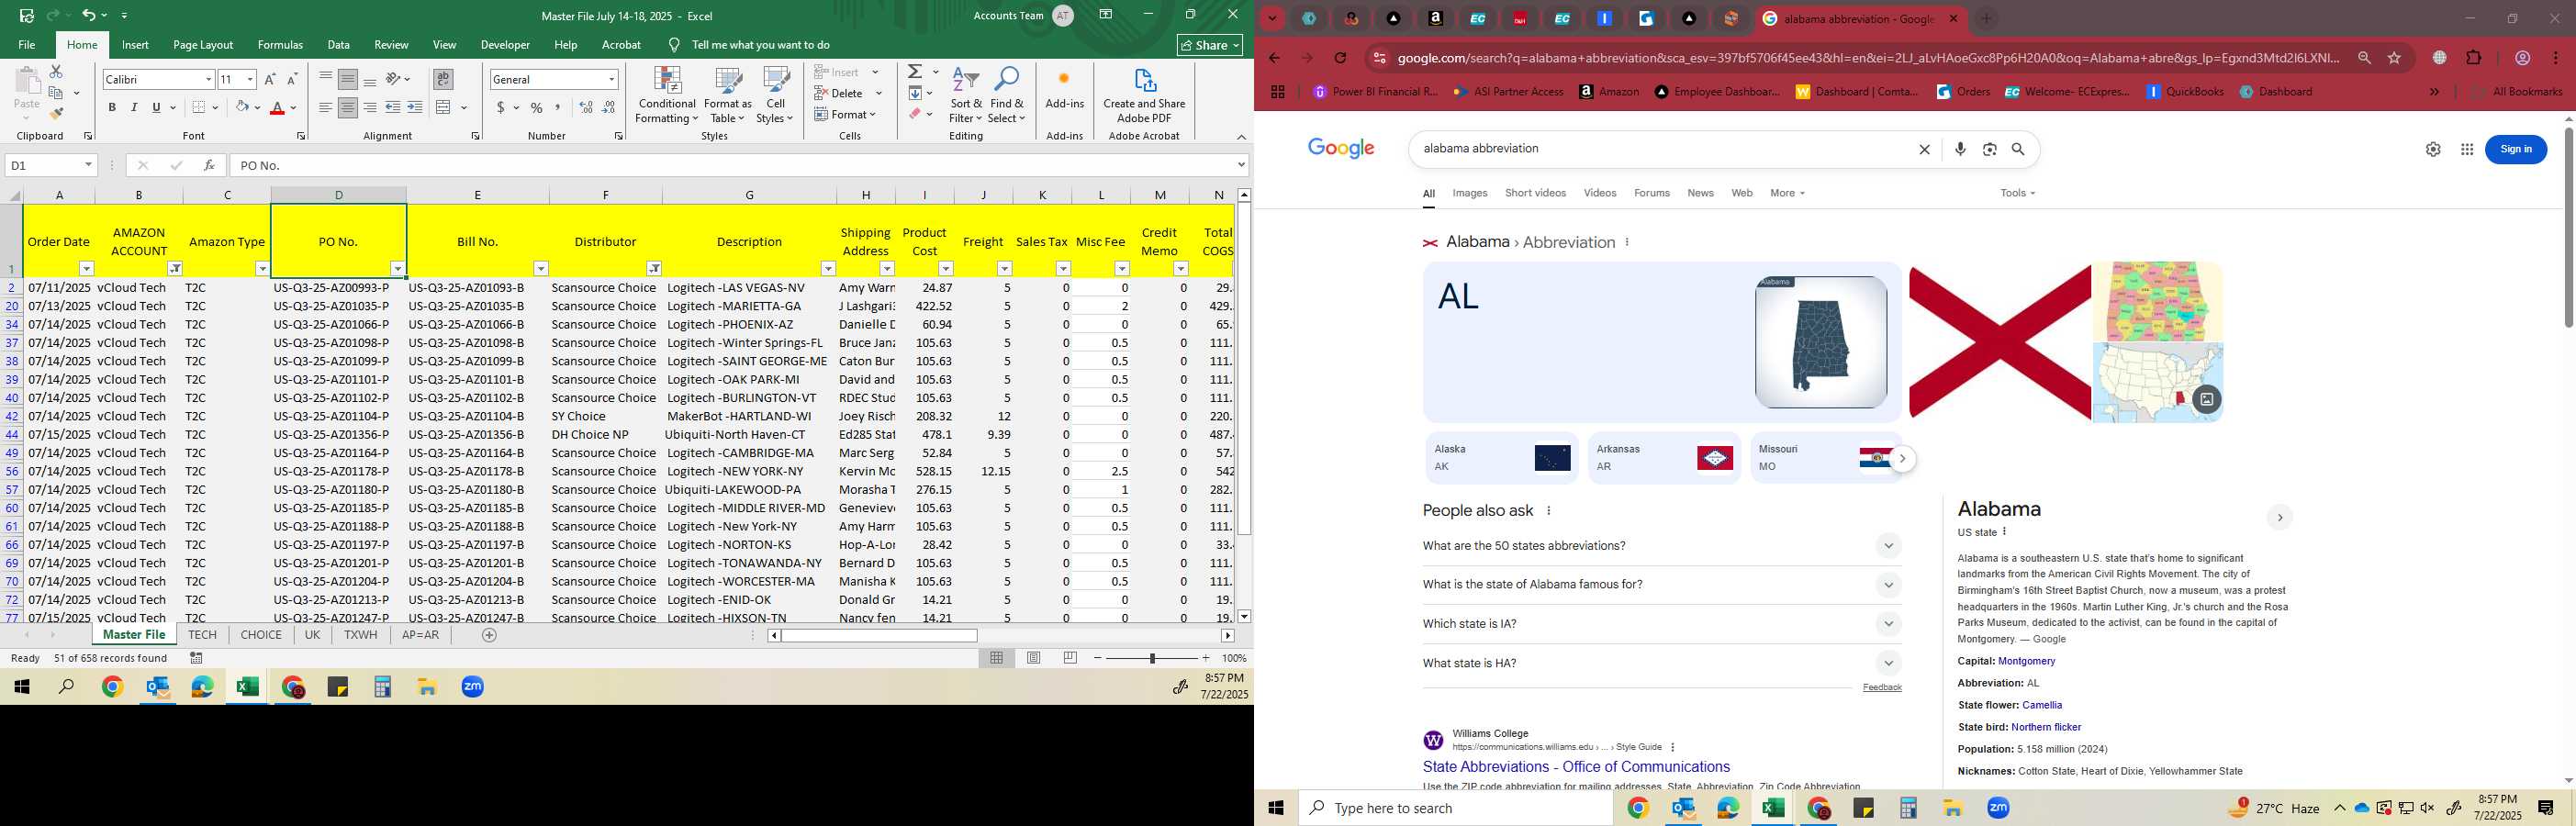Toggle Wrap Text in Alignment group
Viewport: 2576px width, 826px height.
tap(443, 79)
